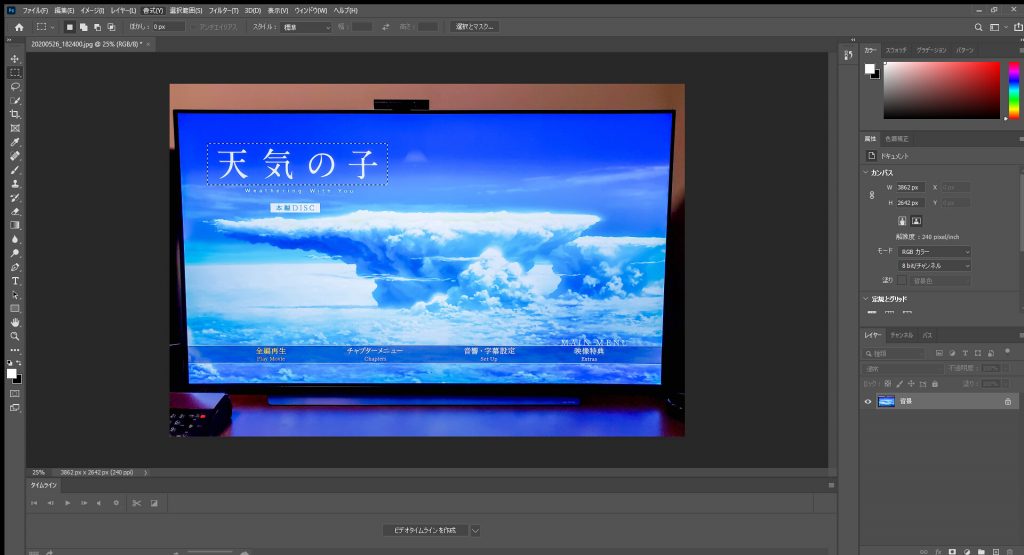Select the Zoom tool in toolbar
The height and width of the screenshot is (555, 1024).
tap(15, 336)
